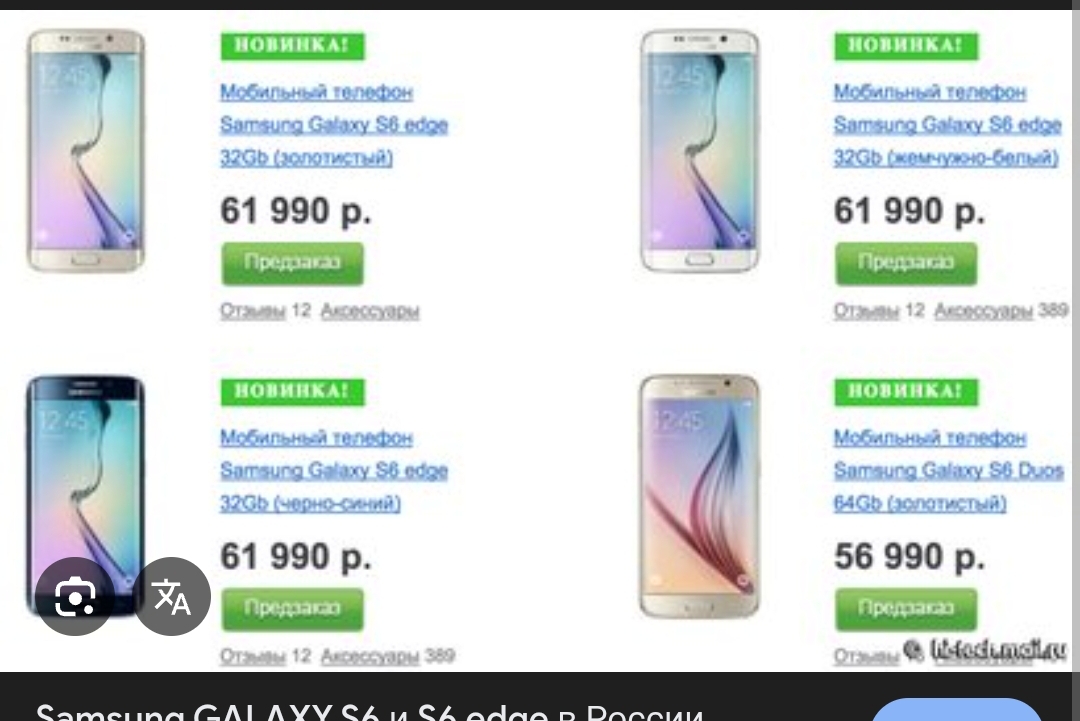Tap the НОВИНКА! badge above S6 Duos
This screenshot has width=1080, height=721.
[x=905, y=391]
